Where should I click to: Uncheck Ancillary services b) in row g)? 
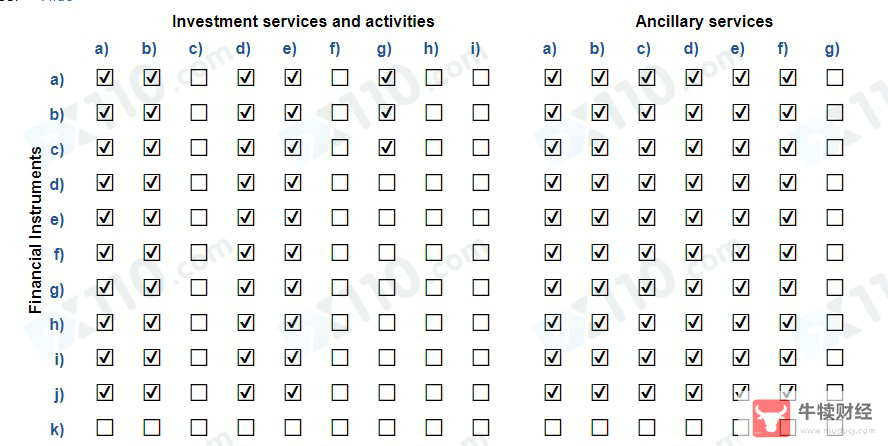[600, 288]
